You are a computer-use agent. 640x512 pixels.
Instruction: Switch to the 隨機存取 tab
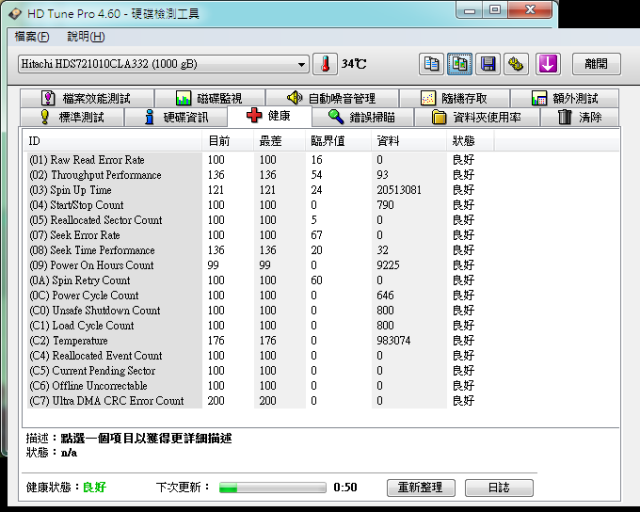click(454, 98)
